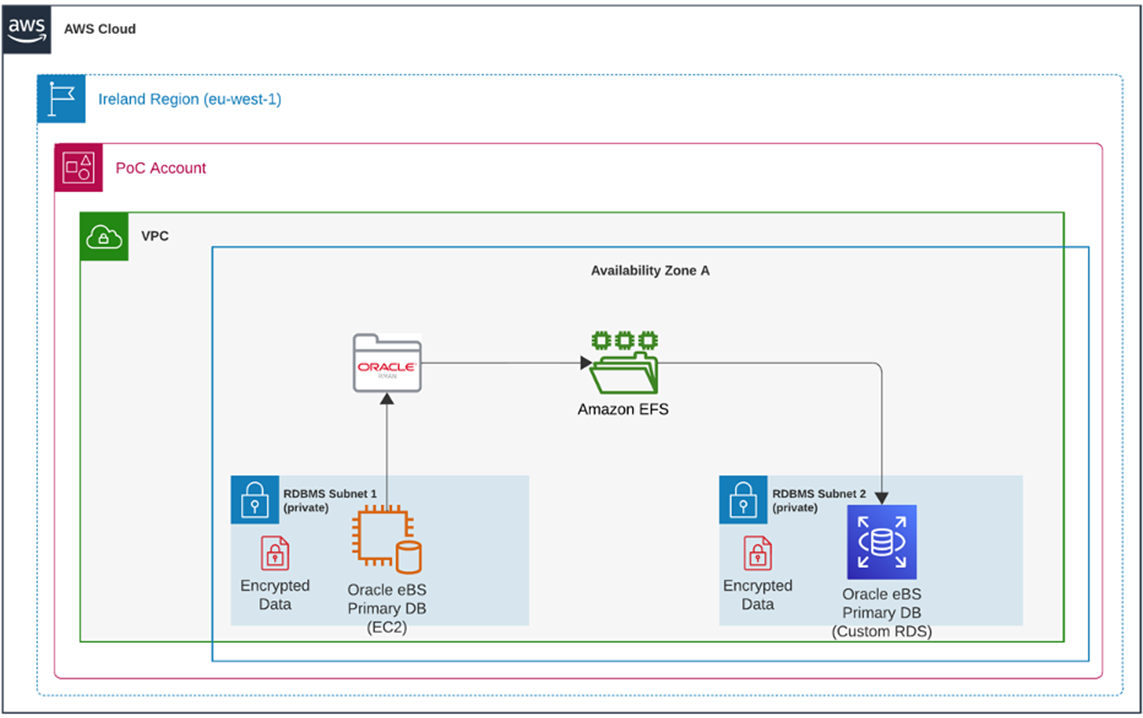Viewport: 1143px width, 718px height.
Task: Select the Amazon EFS folder icon
Action: coord(624,363)
